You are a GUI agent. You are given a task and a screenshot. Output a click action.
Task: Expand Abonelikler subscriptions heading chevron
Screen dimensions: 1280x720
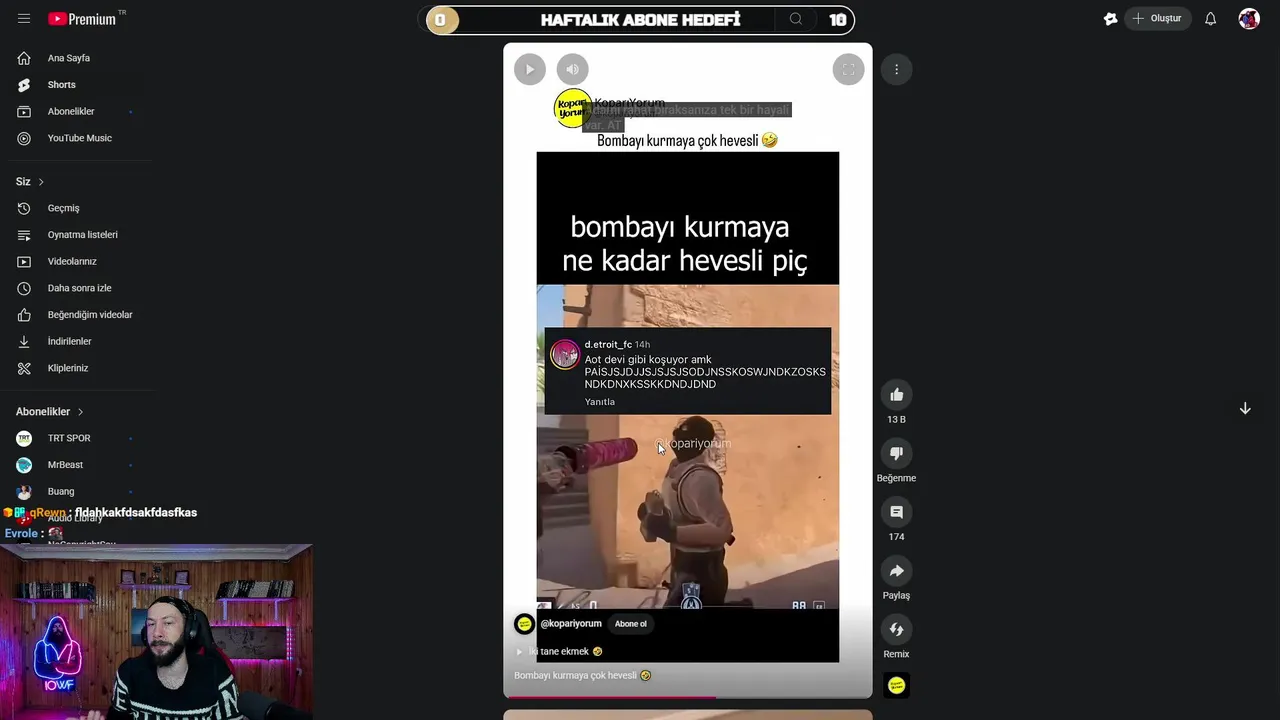(81, 412)
